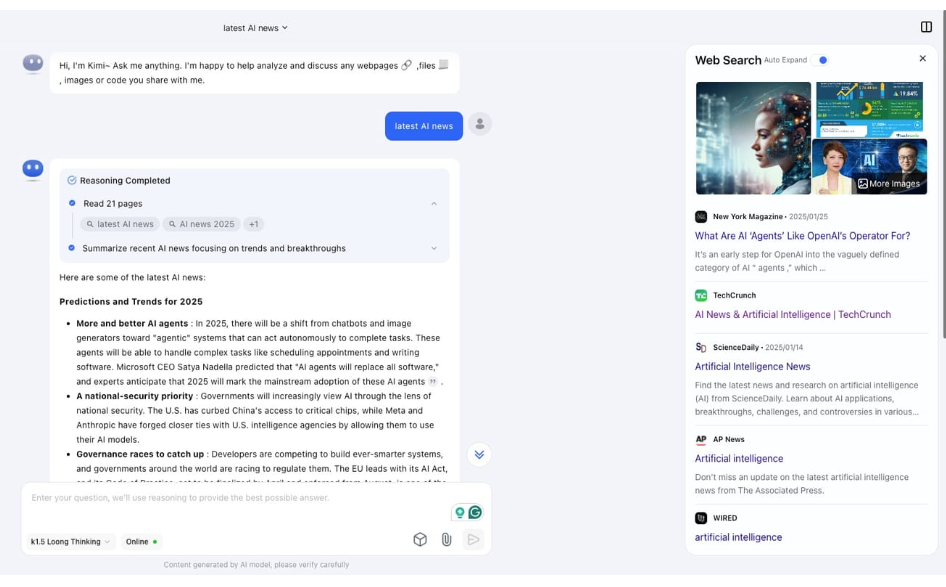Open AP News Artificial intelligence link
The image size is (946, 587).
[x=738, y=459]
